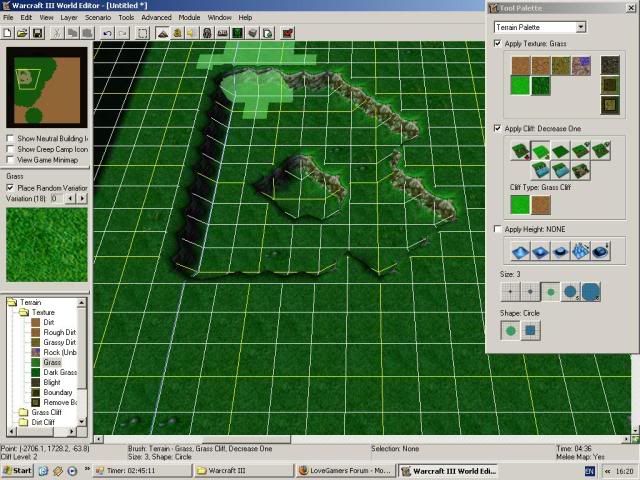Open the green AI Editor icon

(x=238, y=33)
